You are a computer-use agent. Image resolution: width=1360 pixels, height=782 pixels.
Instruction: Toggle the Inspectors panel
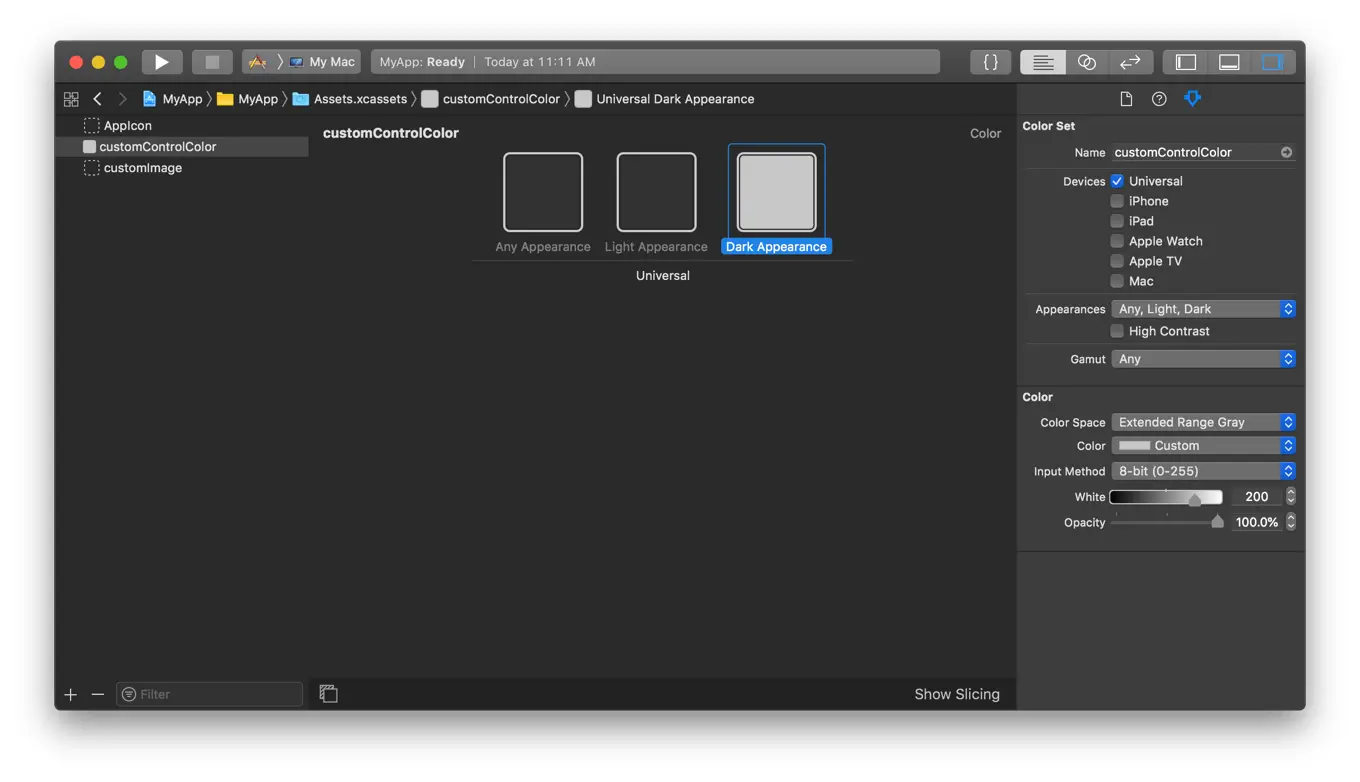1272,62
